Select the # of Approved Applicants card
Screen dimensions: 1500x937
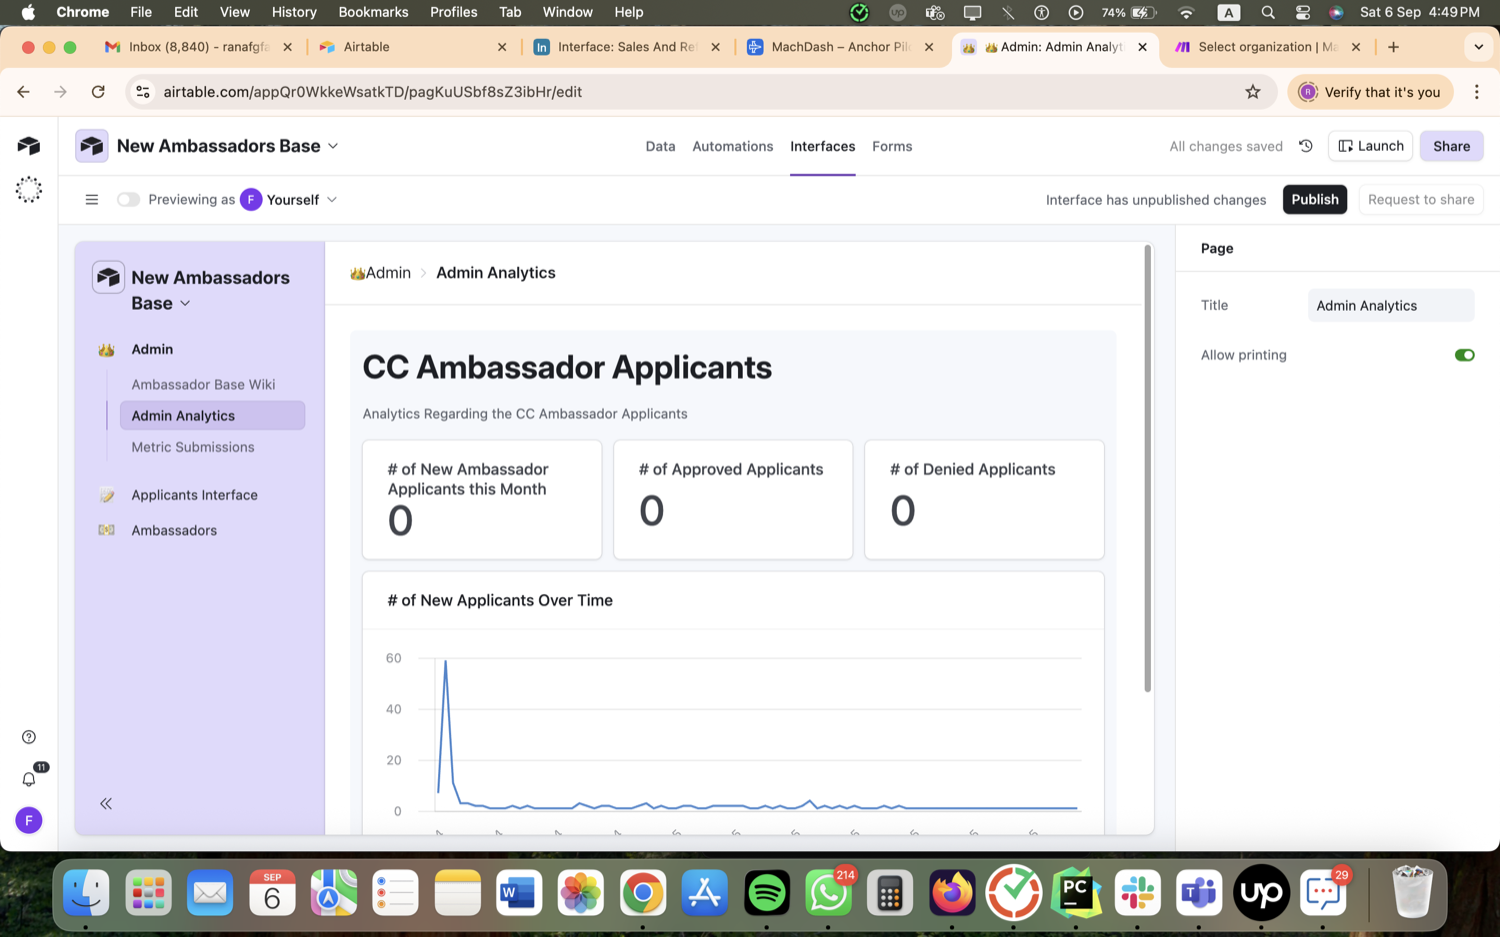(x=733, y=500)
